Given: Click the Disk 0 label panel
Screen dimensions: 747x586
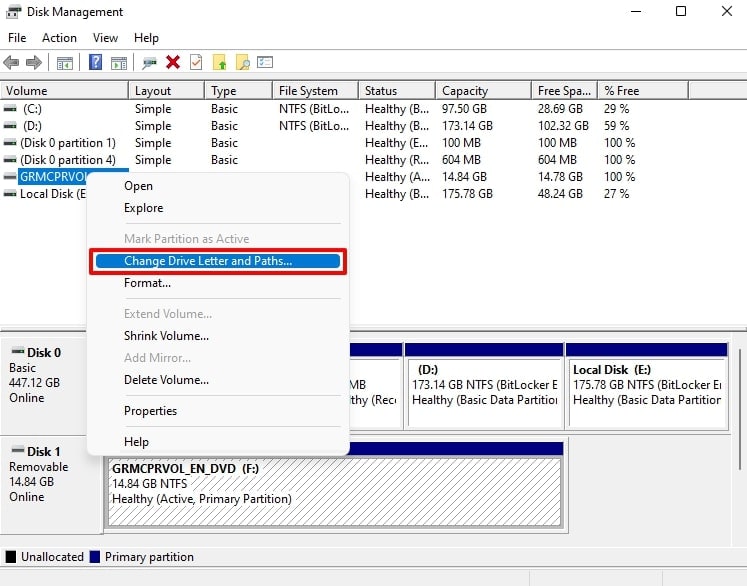Looking at the screenshot, I should pos(44,385).
